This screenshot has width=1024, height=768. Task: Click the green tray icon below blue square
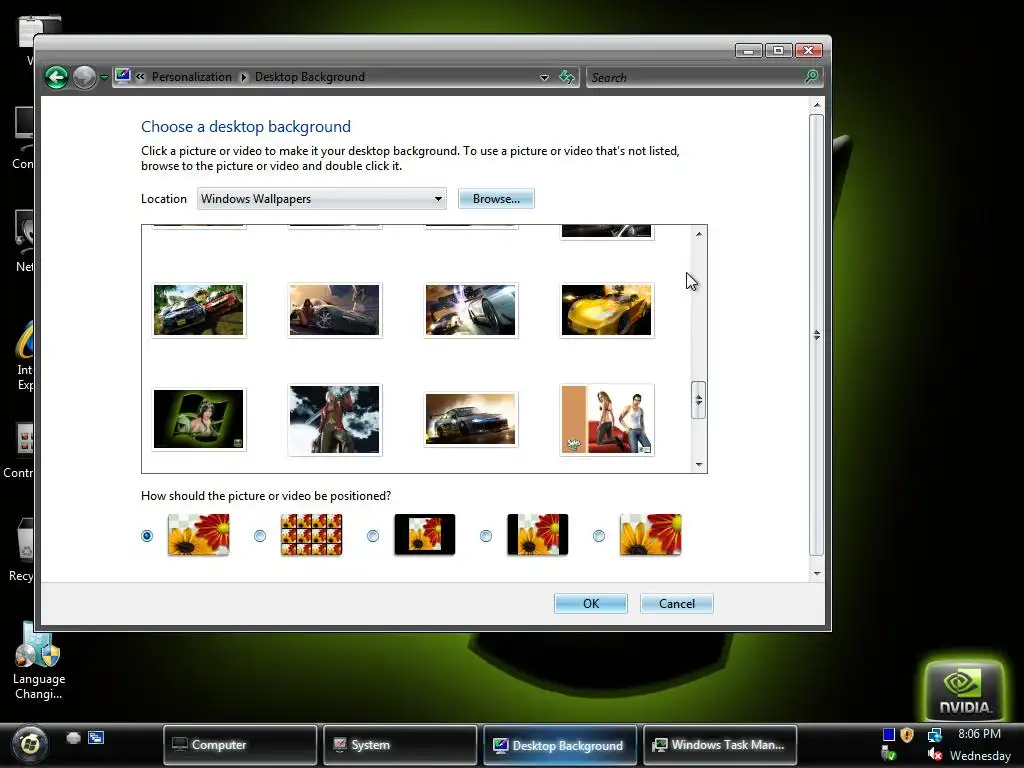click(x=888, y=754)
